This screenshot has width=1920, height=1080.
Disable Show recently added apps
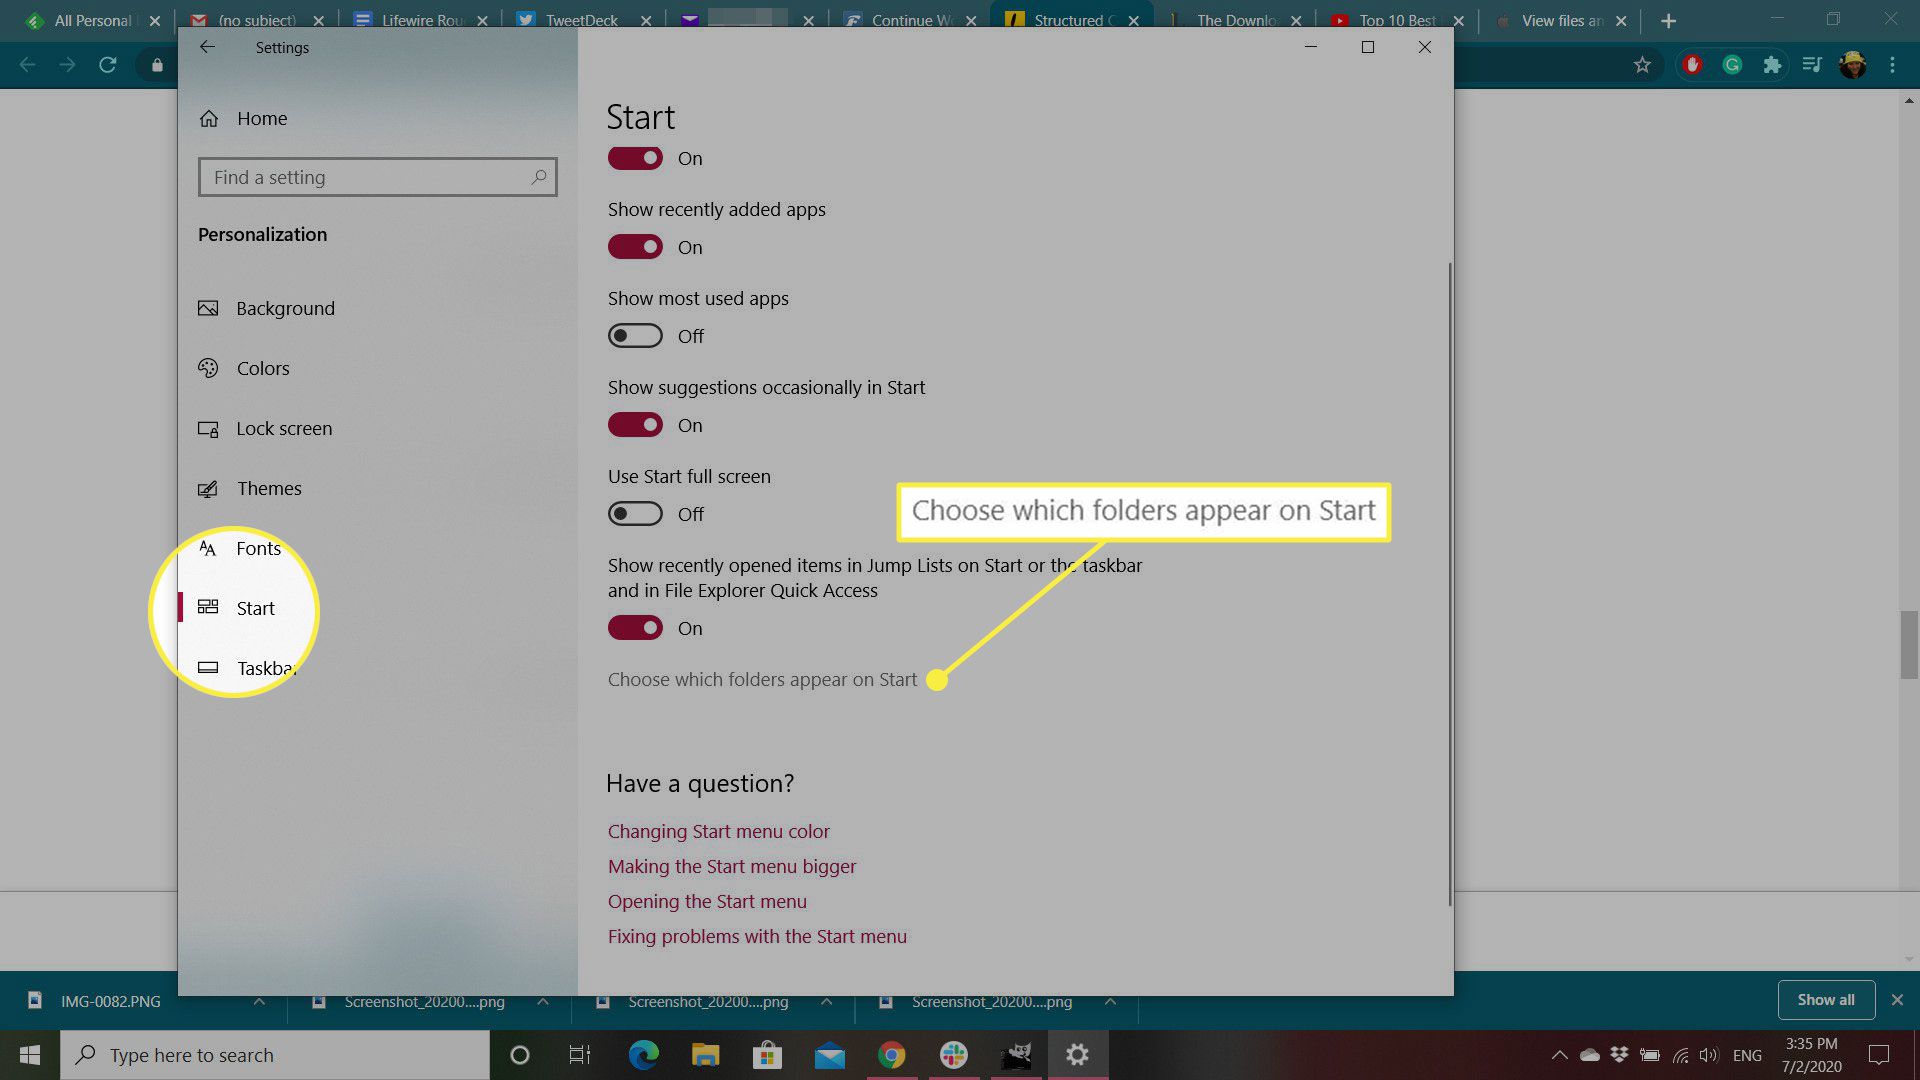(634, 248)
